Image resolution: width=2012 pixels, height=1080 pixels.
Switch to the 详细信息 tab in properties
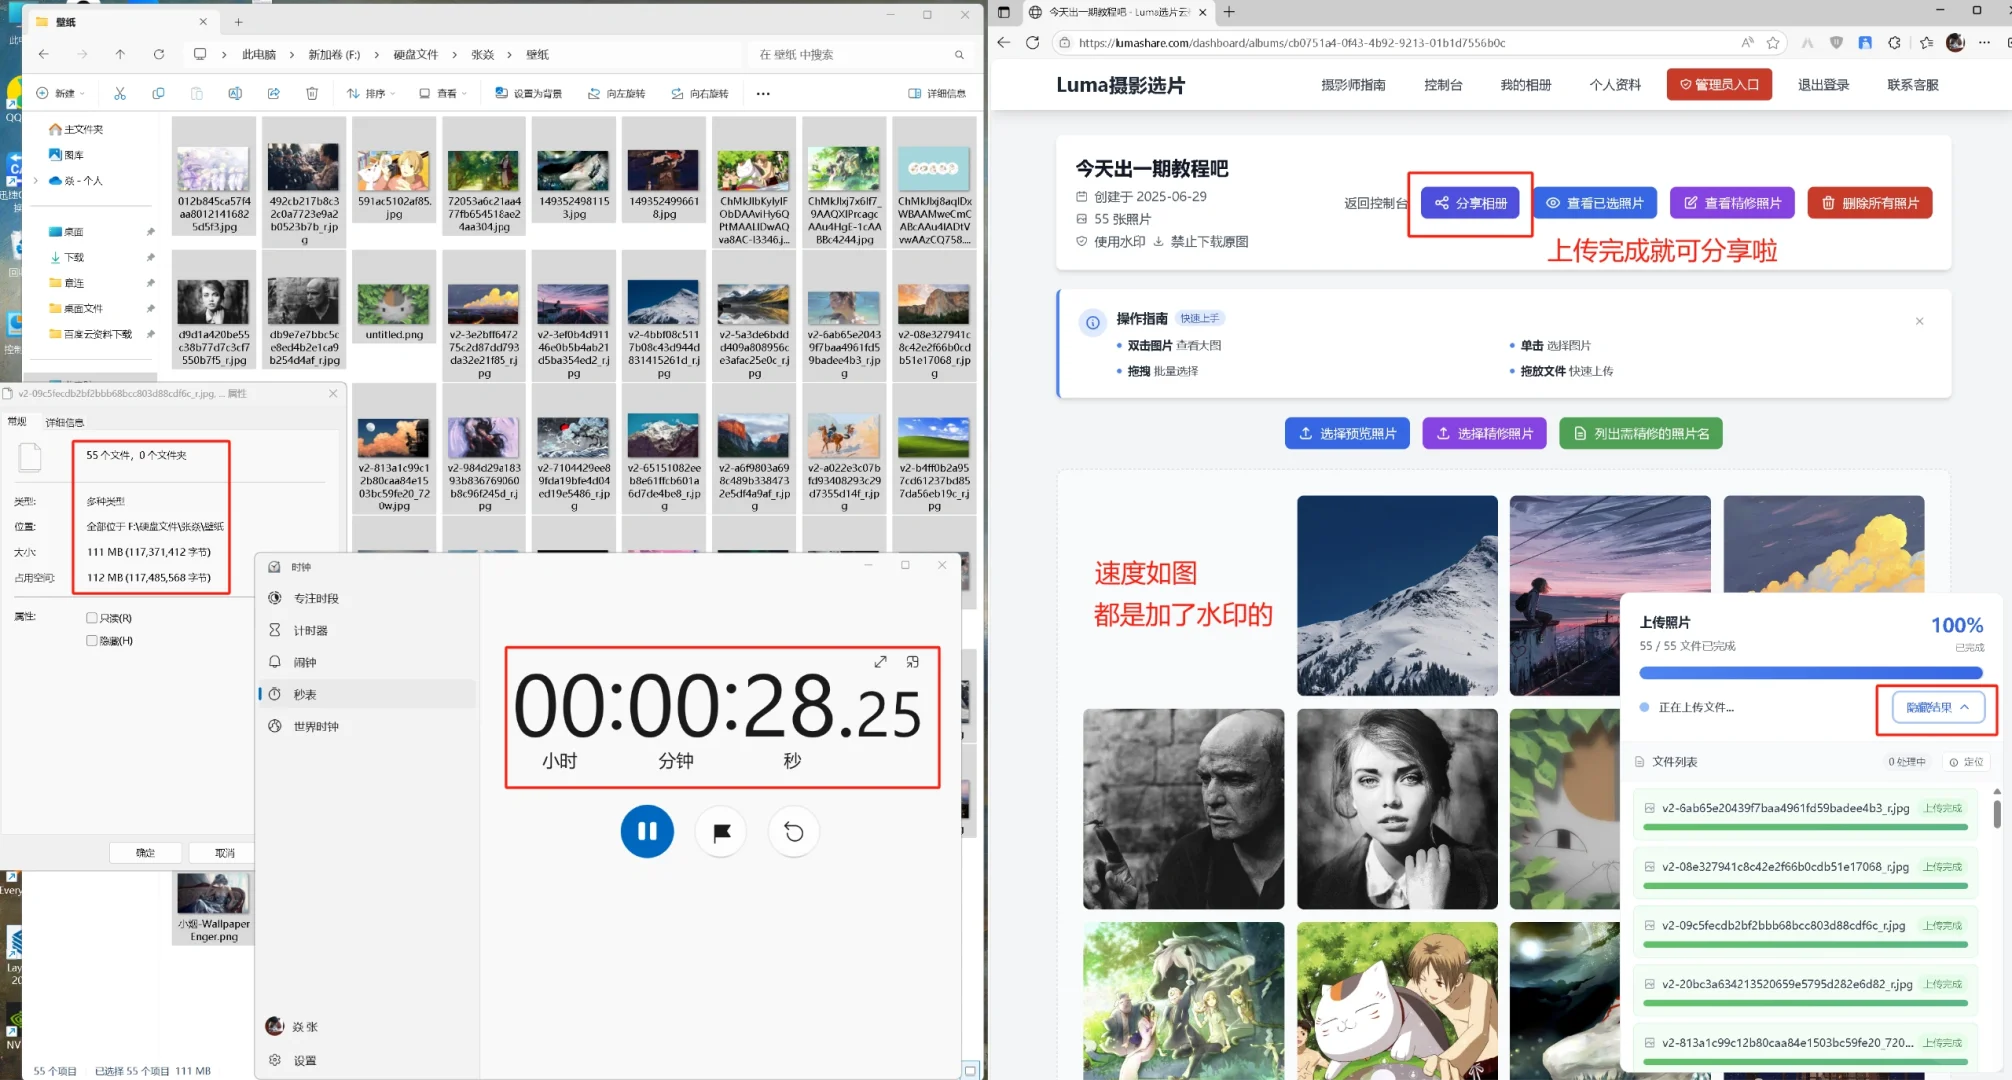click(65, 422)
